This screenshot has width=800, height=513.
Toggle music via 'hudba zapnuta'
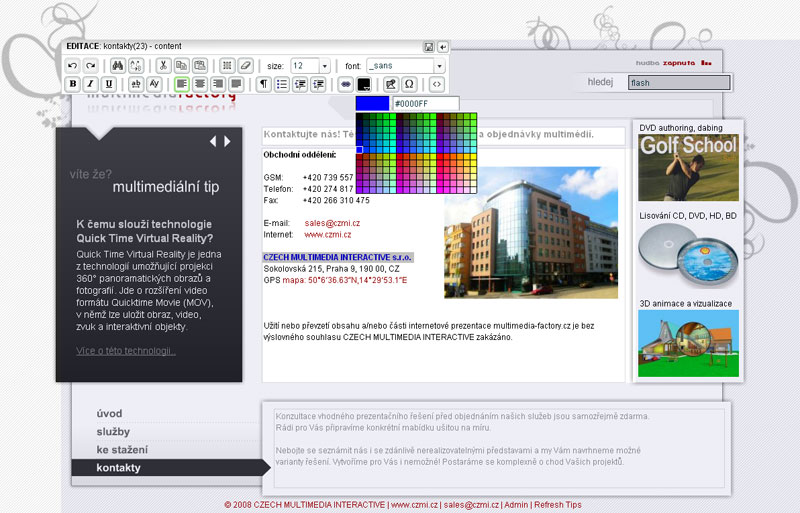coord(673,63)
